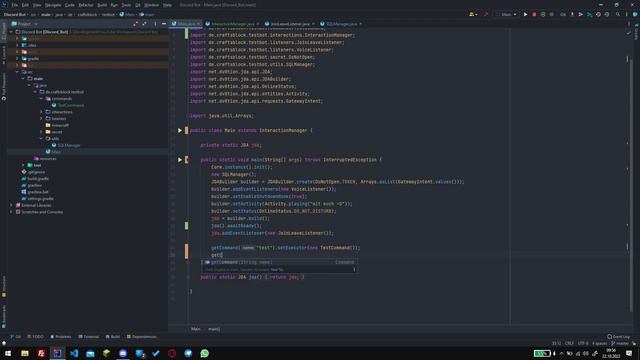The height and width of the screenshot is (360, 640).
Task: Open Project panel options menu
Action: click(x=155, y=24)
